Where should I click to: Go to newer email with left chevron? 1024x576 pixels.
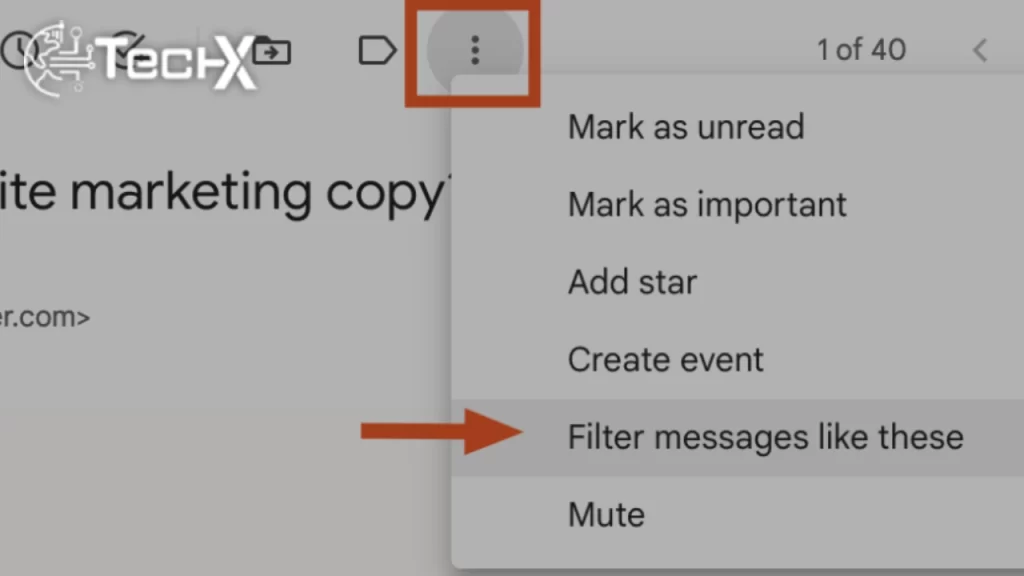point(980,50)
